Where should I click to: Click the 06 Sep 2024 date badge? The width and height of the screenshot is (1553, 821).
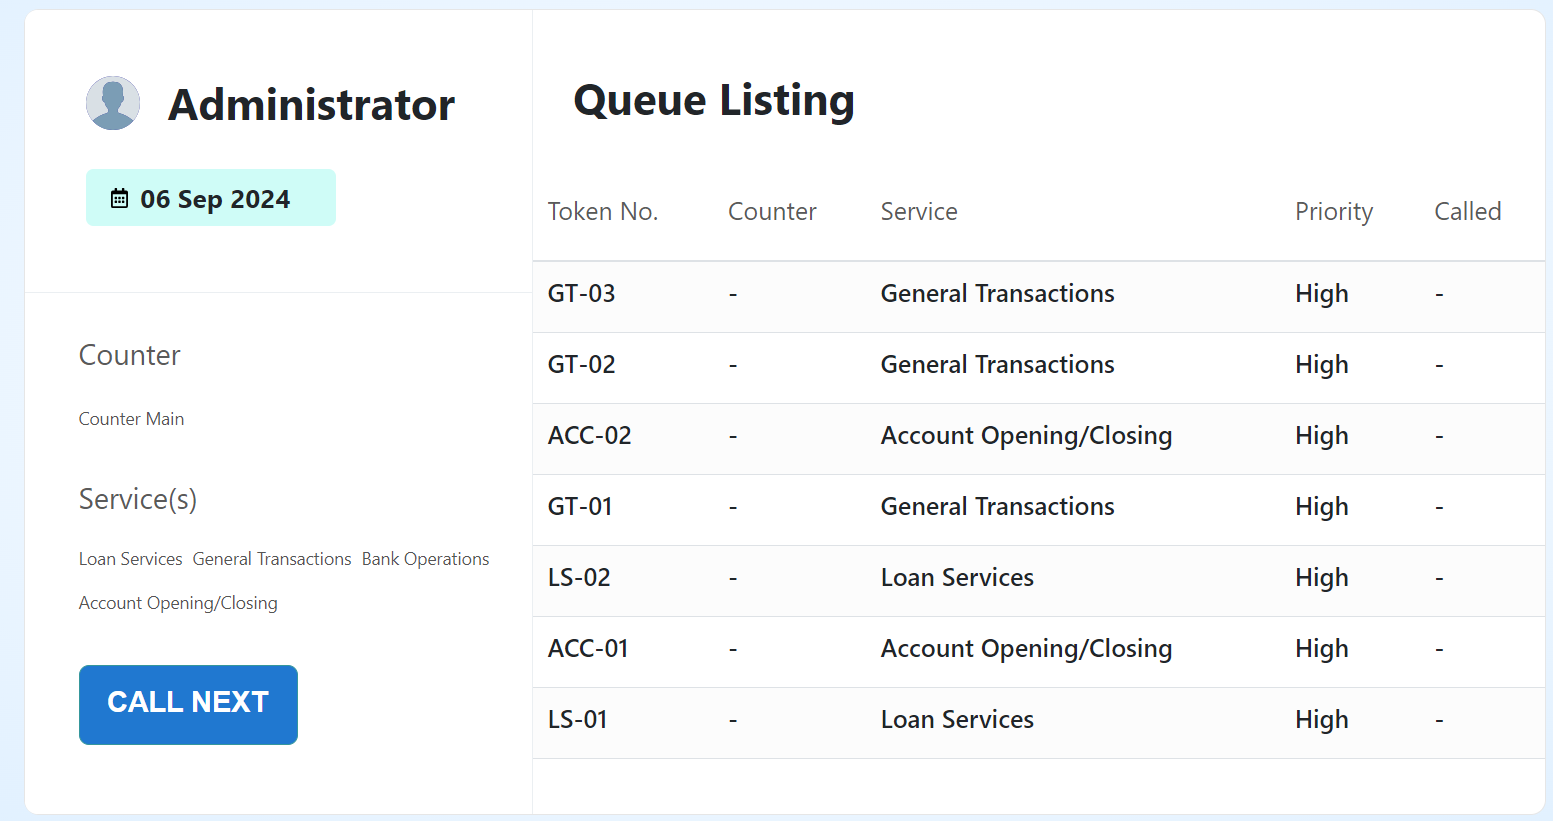211,198
